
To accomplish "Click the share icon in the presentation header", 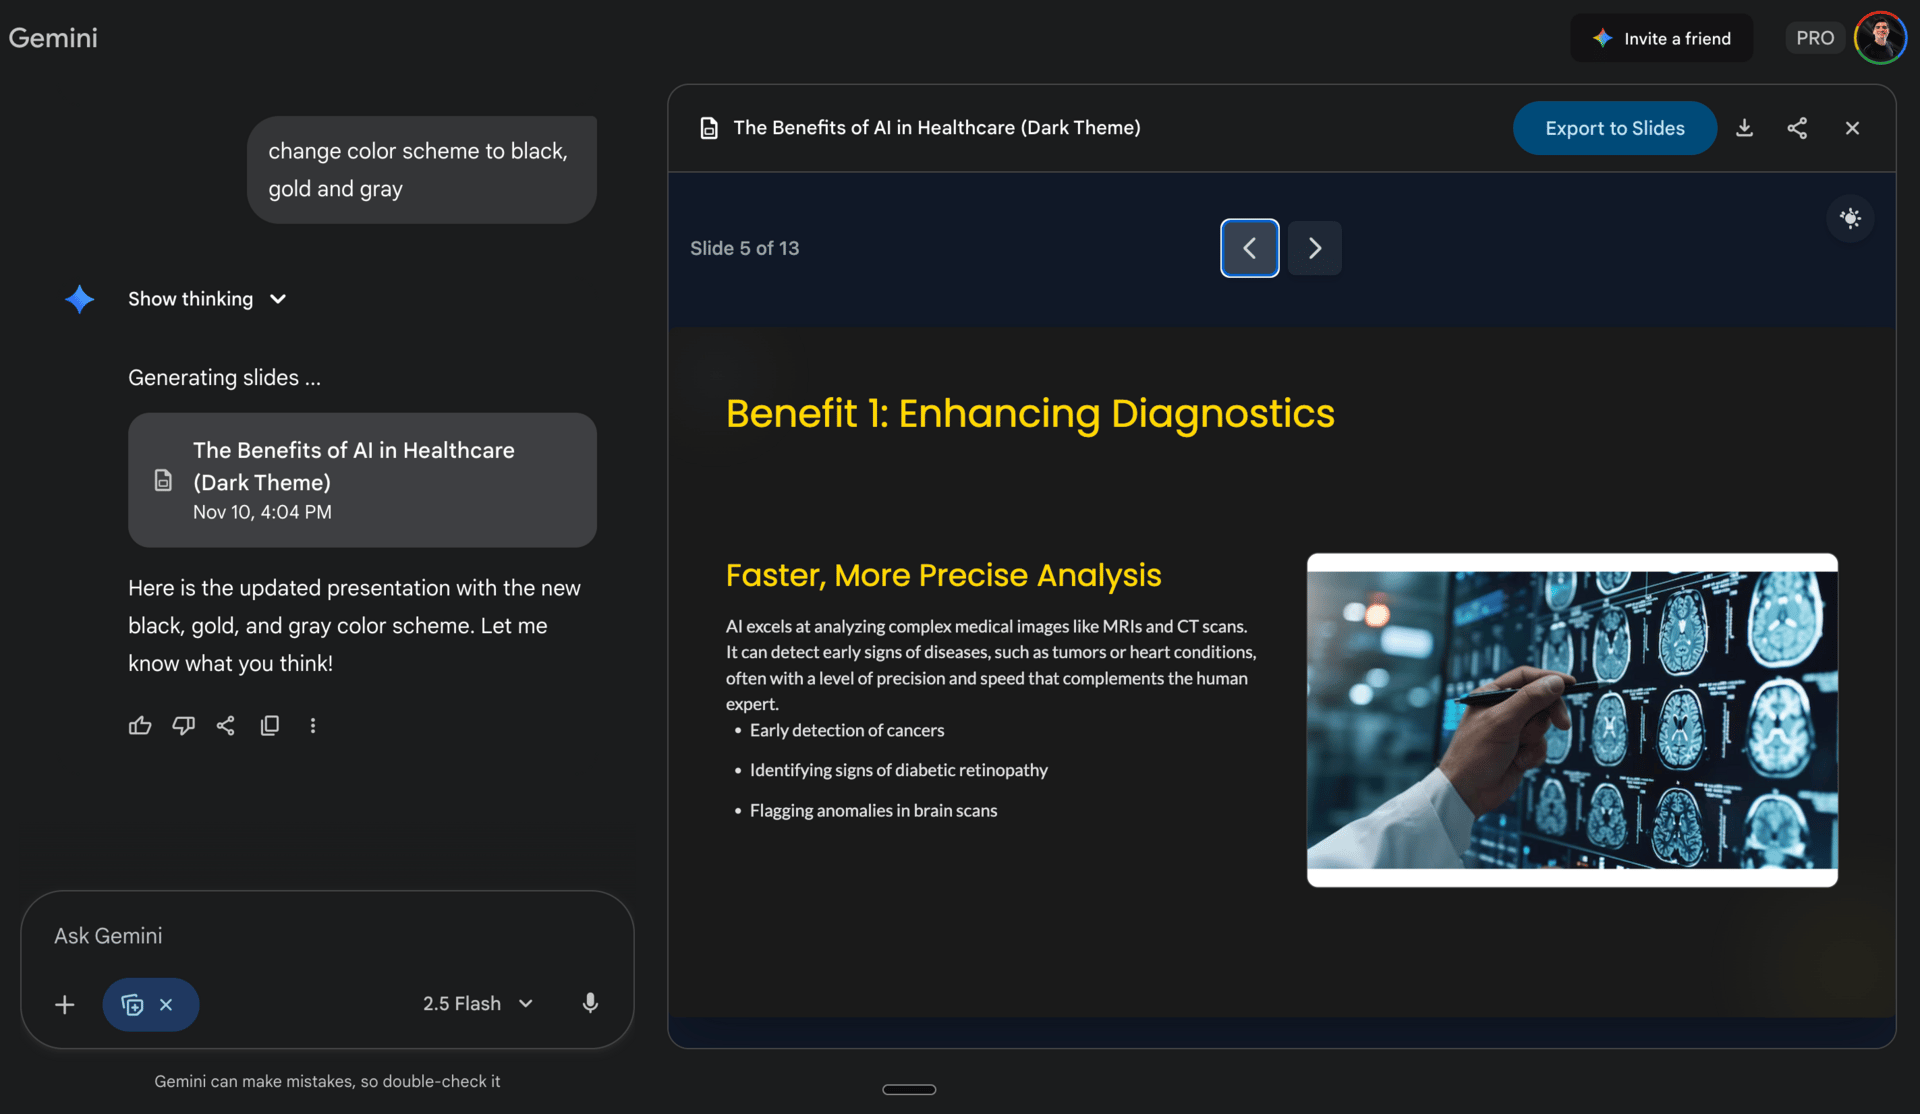I will point(1797,128).
